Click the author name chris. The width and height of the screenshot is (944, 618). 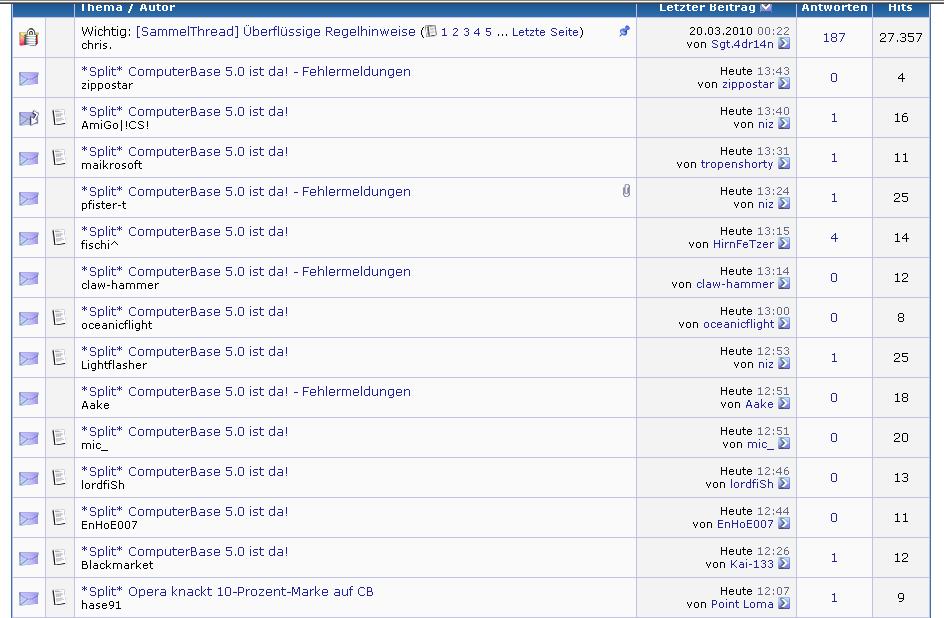click(x=96, y=45)
